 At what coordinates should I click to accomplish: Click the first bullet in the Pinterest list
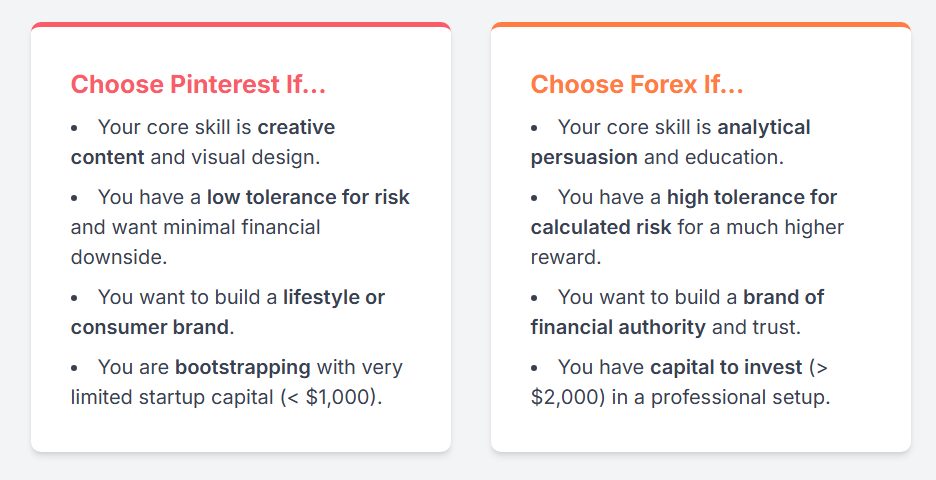tap(75, 128)
